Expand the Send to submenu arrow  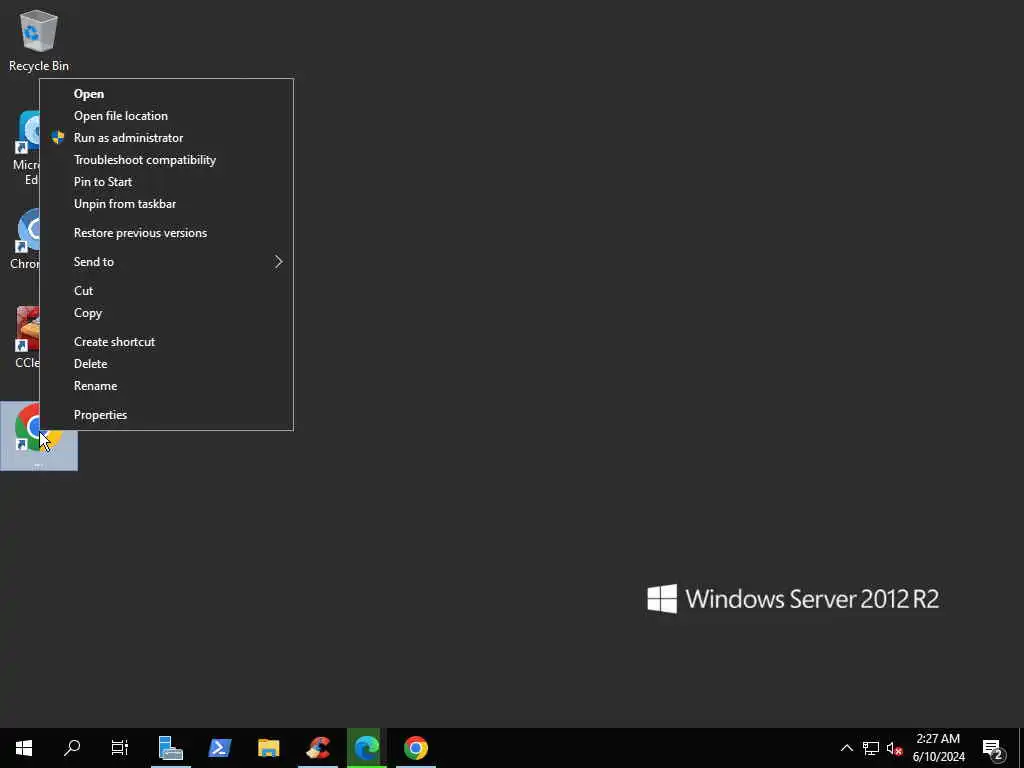(278, 262)
